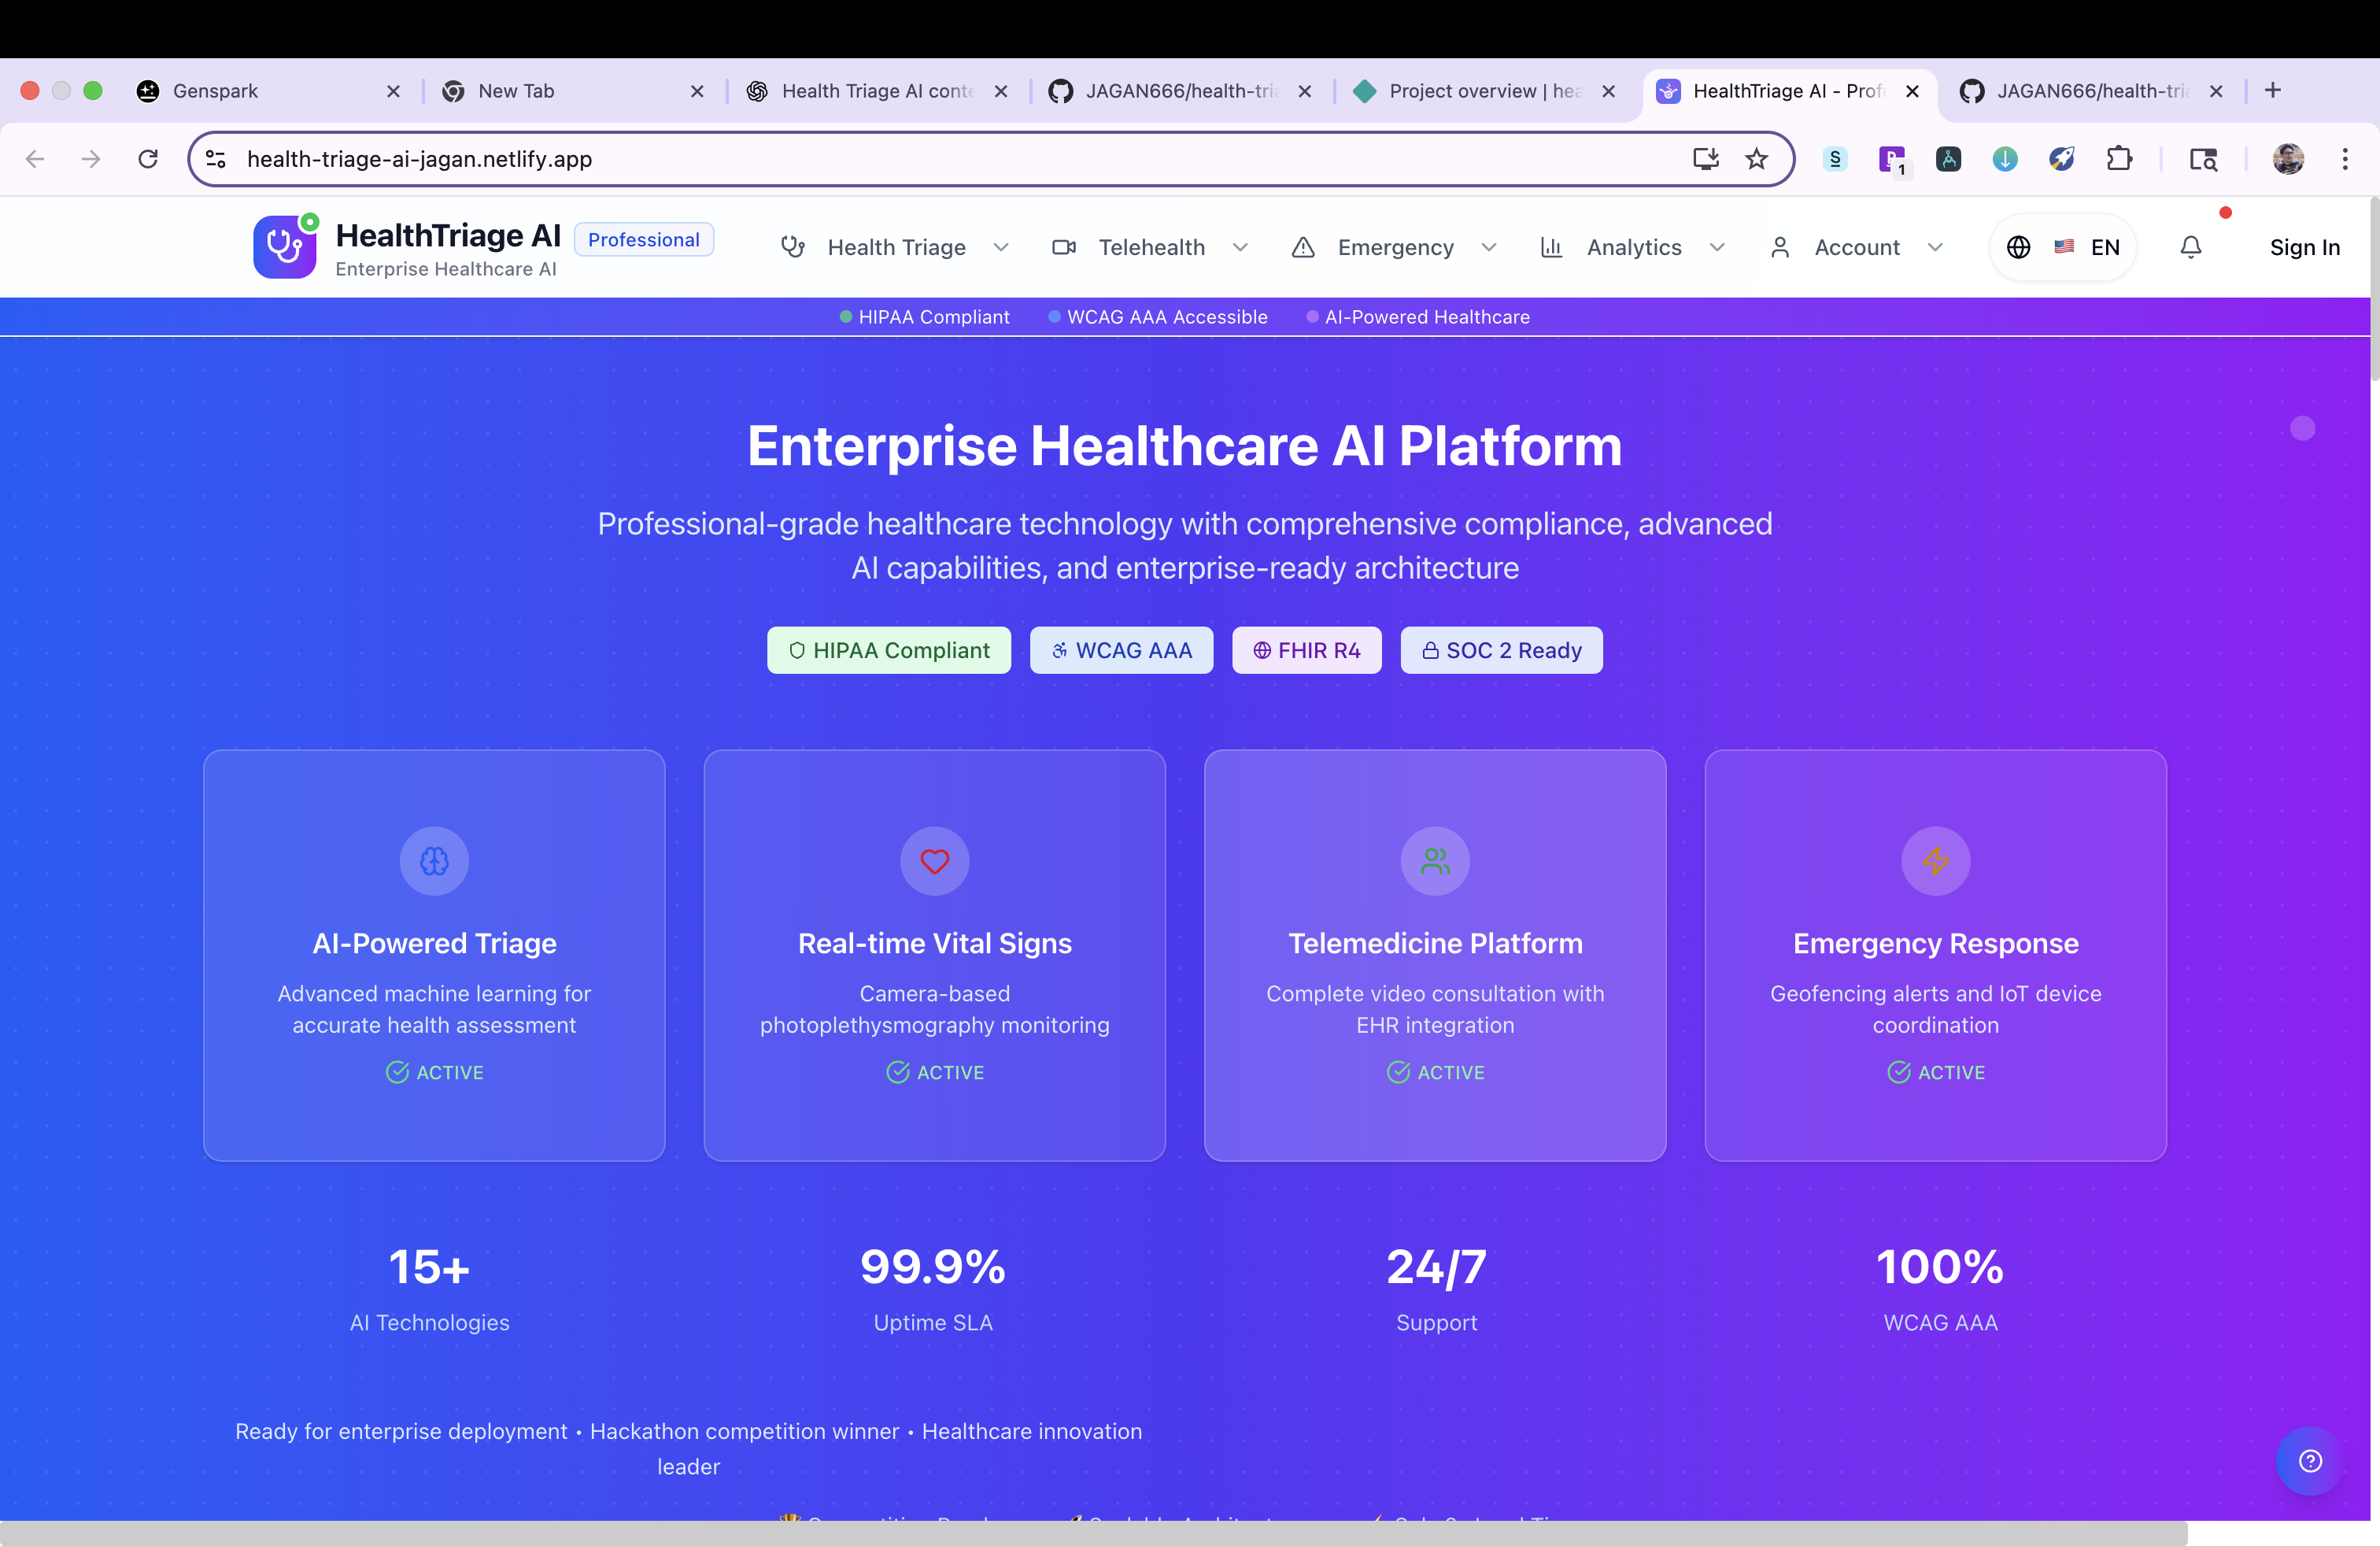
Task: Open the browser extensions puzzle icon
Action: coord(2119,159)
